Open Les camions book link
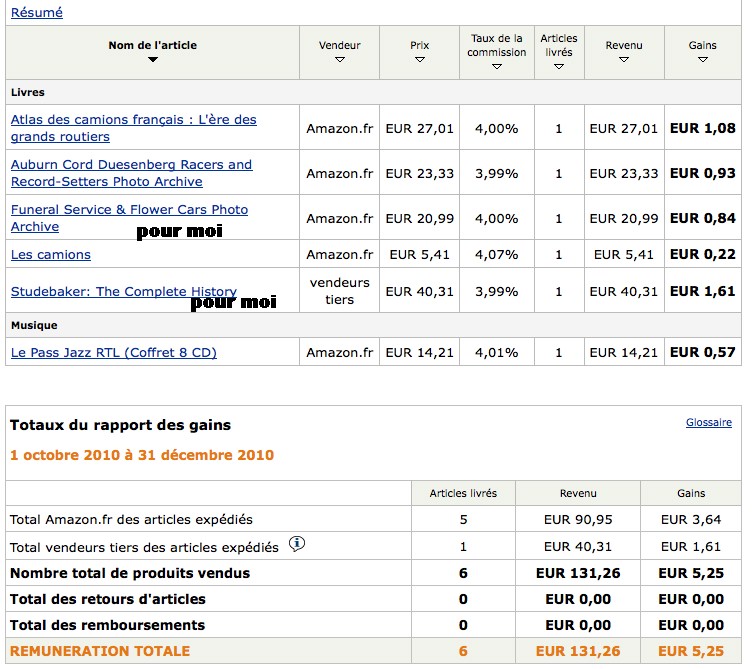Viewport: 753px width, 669px height. pyautogui.click(x=50, y=255)
